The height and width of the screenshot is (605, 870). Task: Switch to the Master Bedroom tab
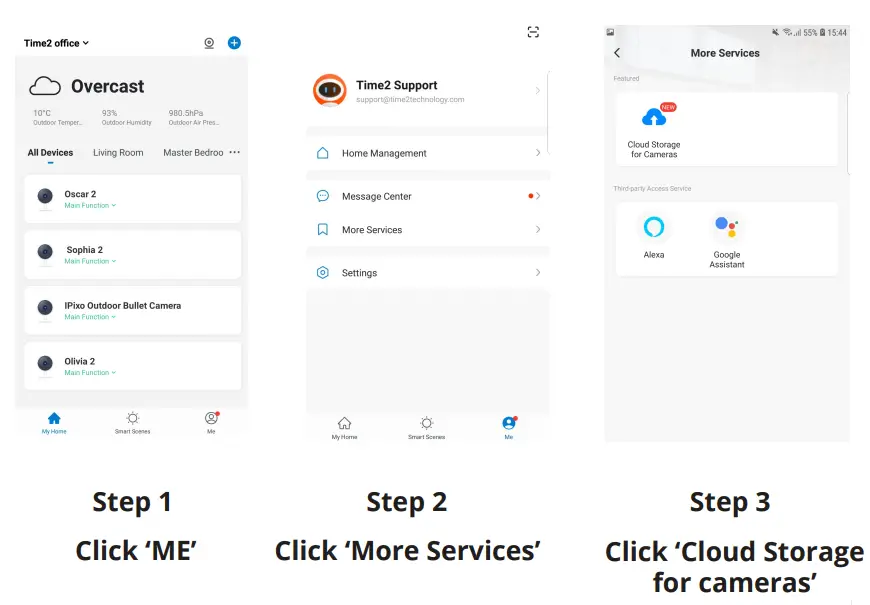pyautogui.click(x=193, y=153)
